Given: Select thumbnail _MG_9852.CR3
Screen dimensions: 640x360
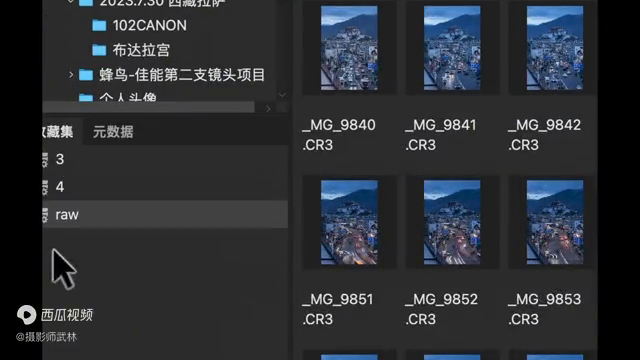Looking at the screenshot, I should click(452, 222).
